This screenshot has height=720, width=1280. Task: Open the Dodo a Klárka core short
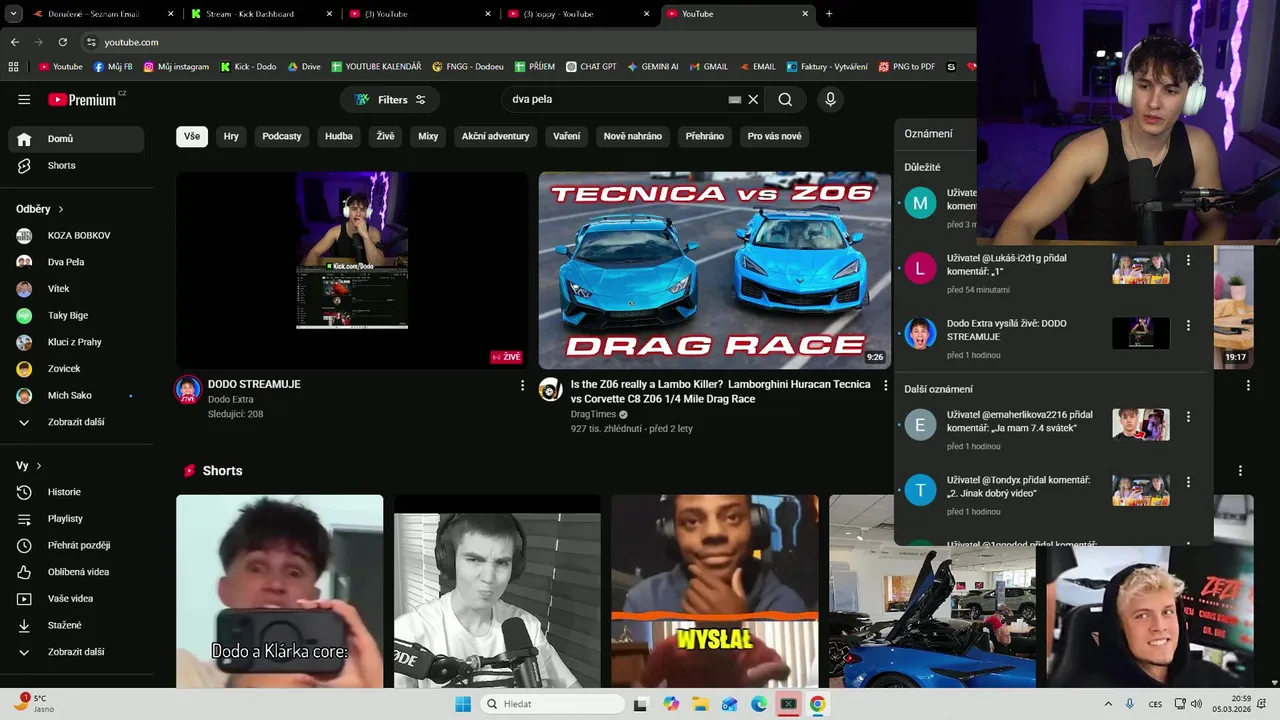coord(280,591)
